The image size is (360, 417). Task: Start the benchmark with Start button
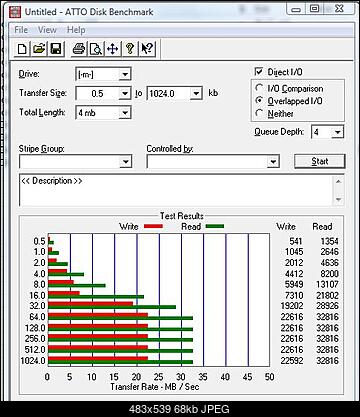[x=320, y=161]
